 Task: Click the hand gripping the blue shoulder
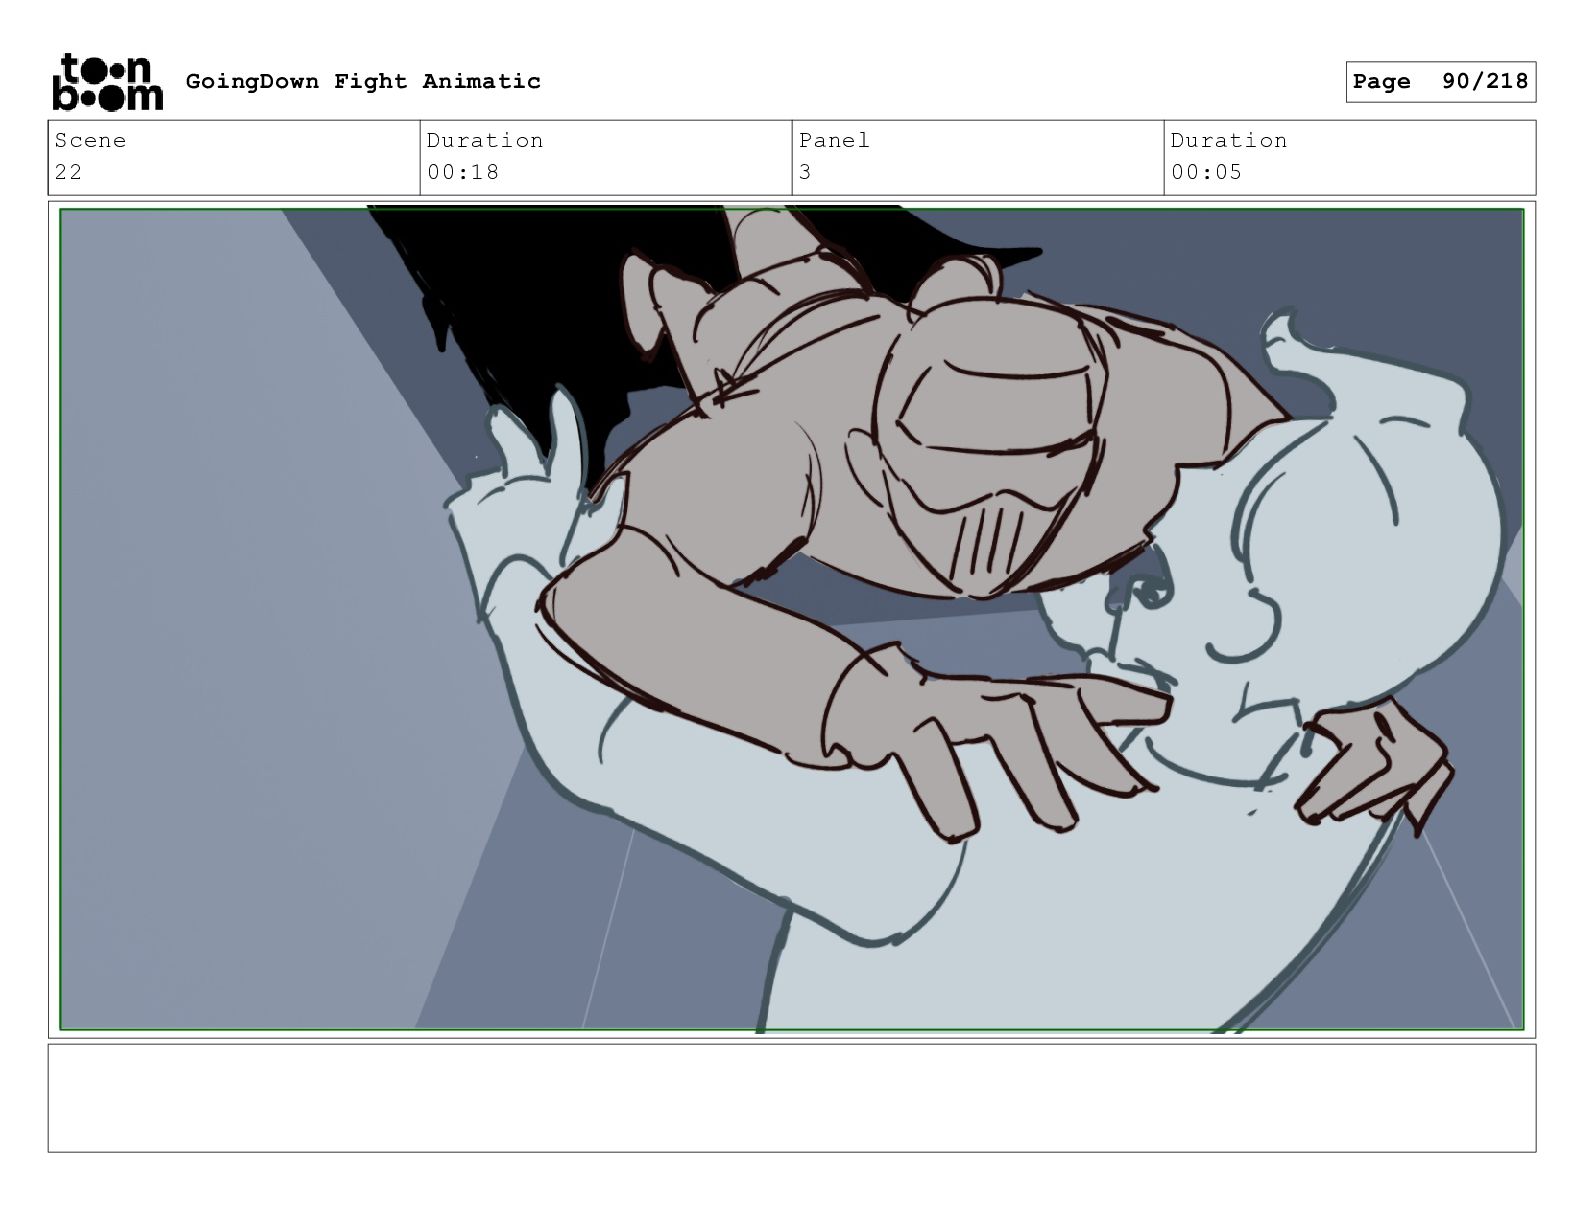(1375, 765)
